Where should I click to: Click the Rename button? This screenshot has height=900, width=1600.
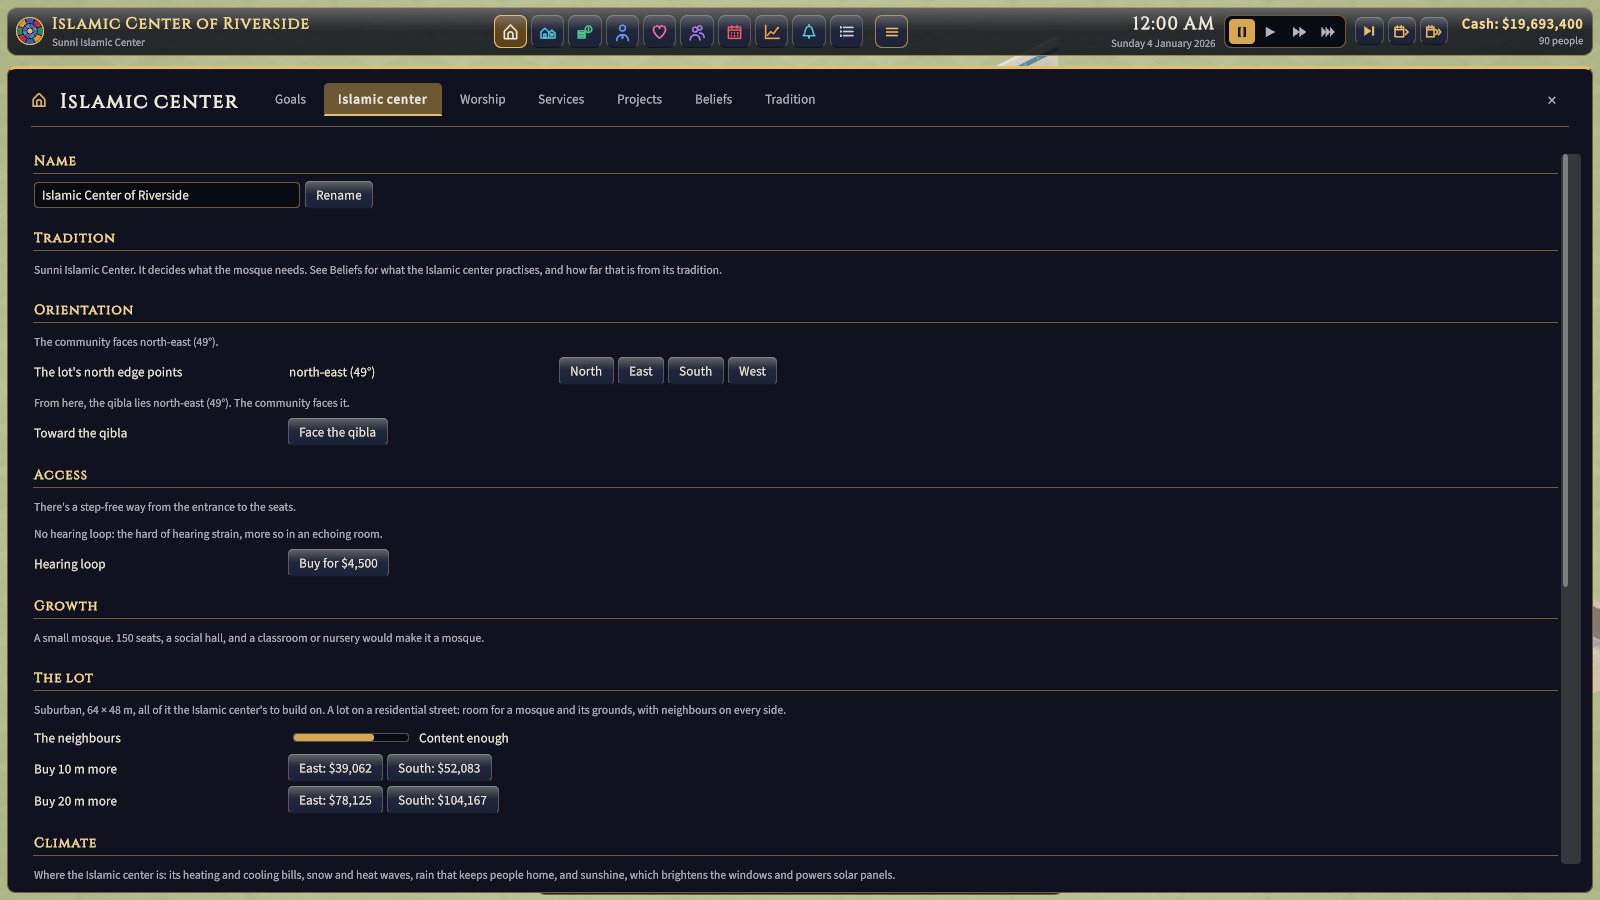tap(339, 195)
